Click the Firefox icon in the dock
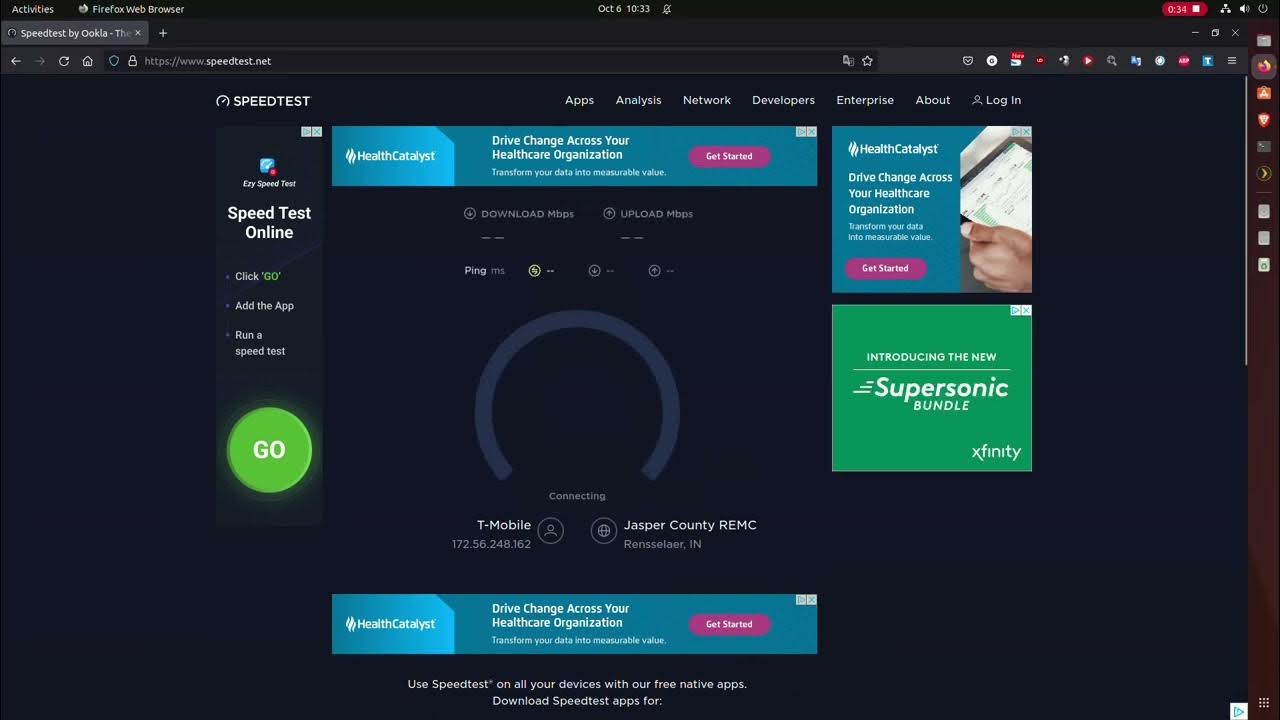The image size is (1280, 720). tap(1264, 66)
